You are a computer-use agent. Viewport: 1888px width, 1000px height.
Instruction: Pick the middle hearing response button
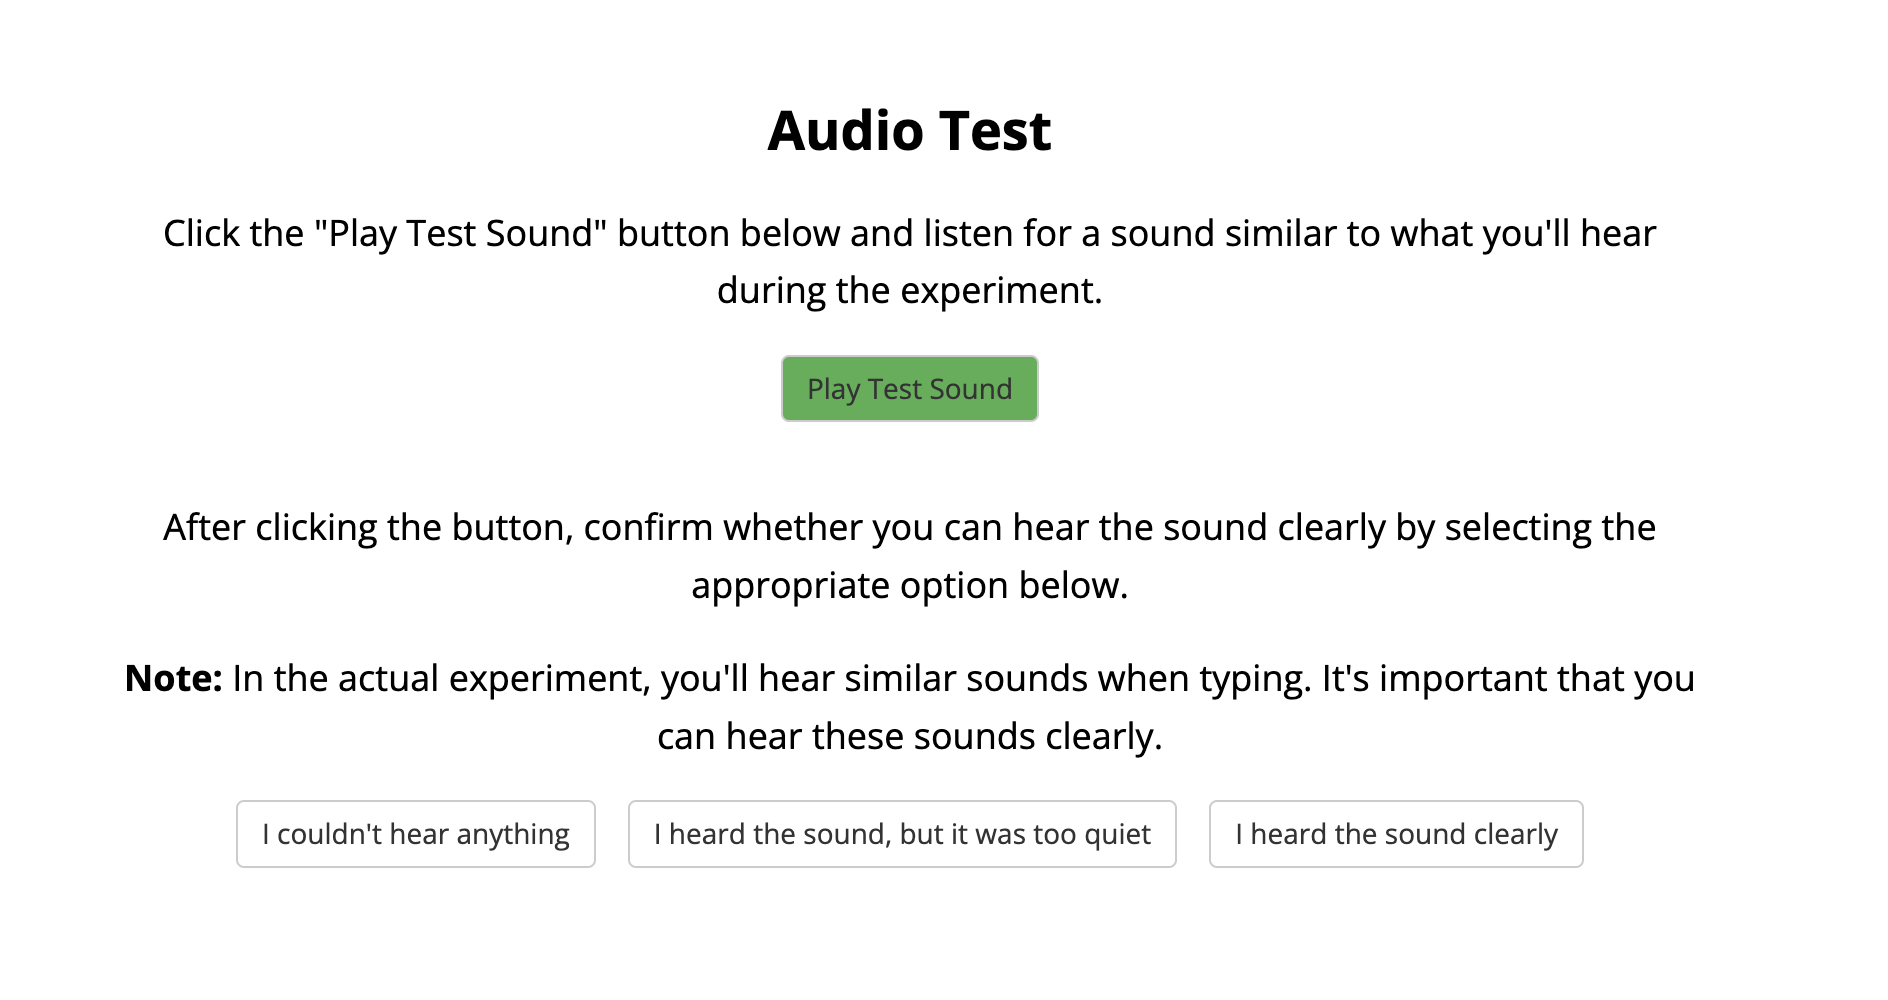(902, 834)
